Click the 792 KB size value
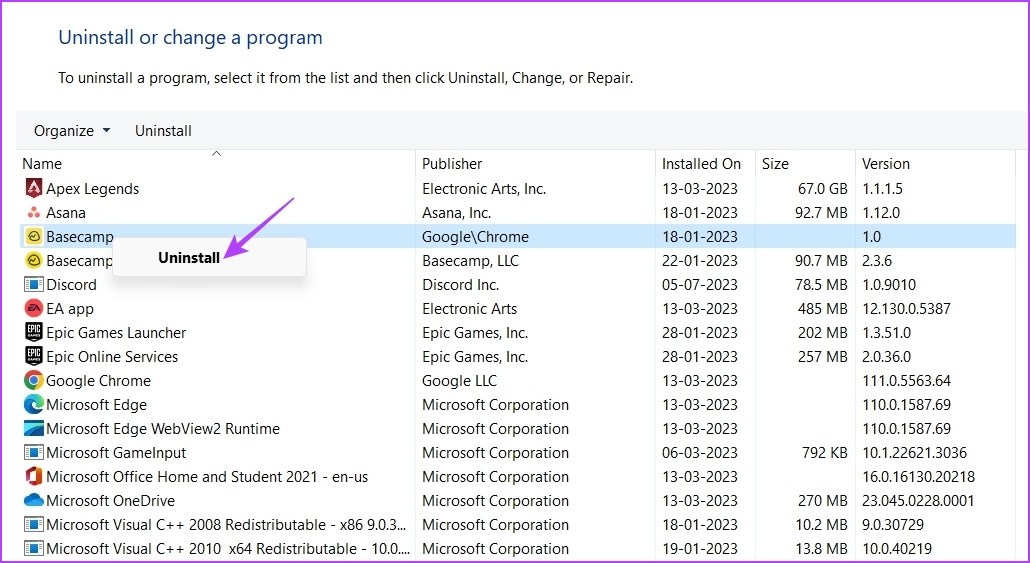Image resolution: width=1030 pixels, height=563 pixels. point(824,453)
